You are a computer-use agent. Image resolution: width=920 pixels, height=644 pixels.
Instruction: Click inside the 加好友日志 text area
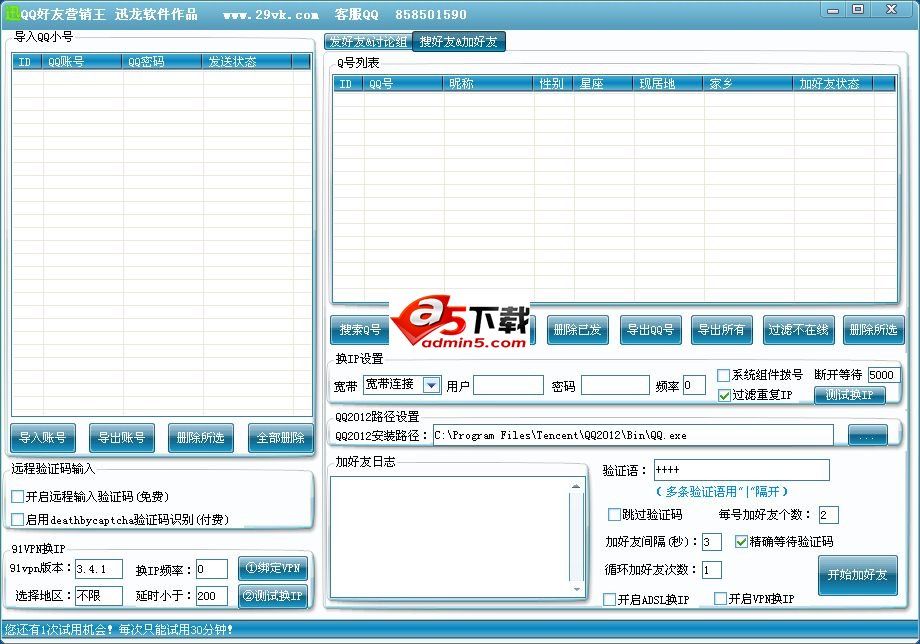(451, 537)
